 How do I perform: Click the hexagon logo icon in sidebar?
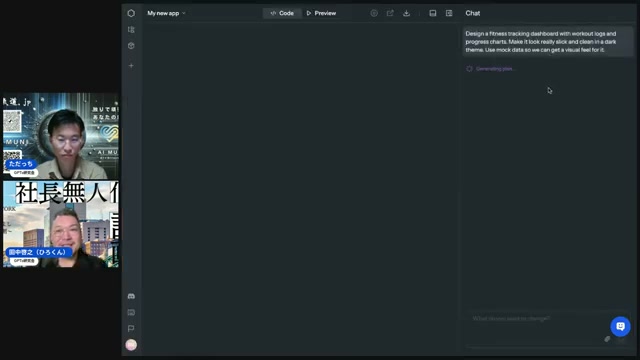[131, 13]
